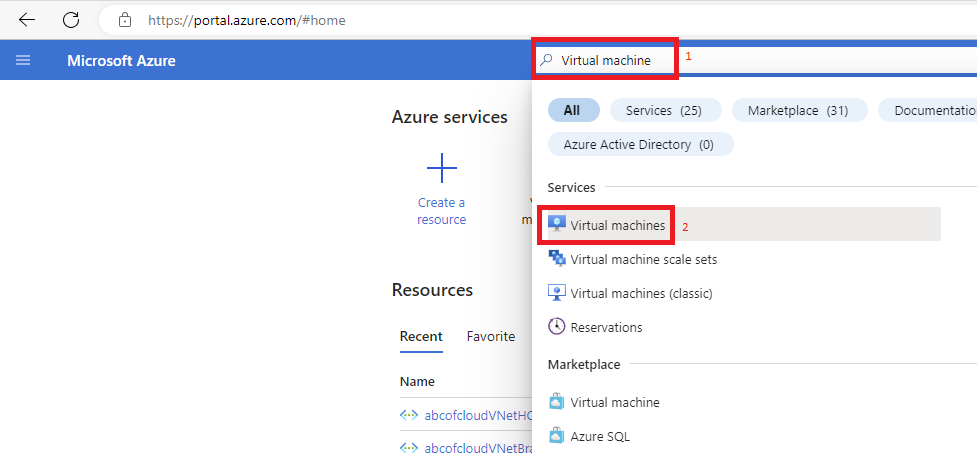This screenshot has width=977, height=460.
Task: Click the Resources heading
Action: pyautogui.click(x=432, y=290)
